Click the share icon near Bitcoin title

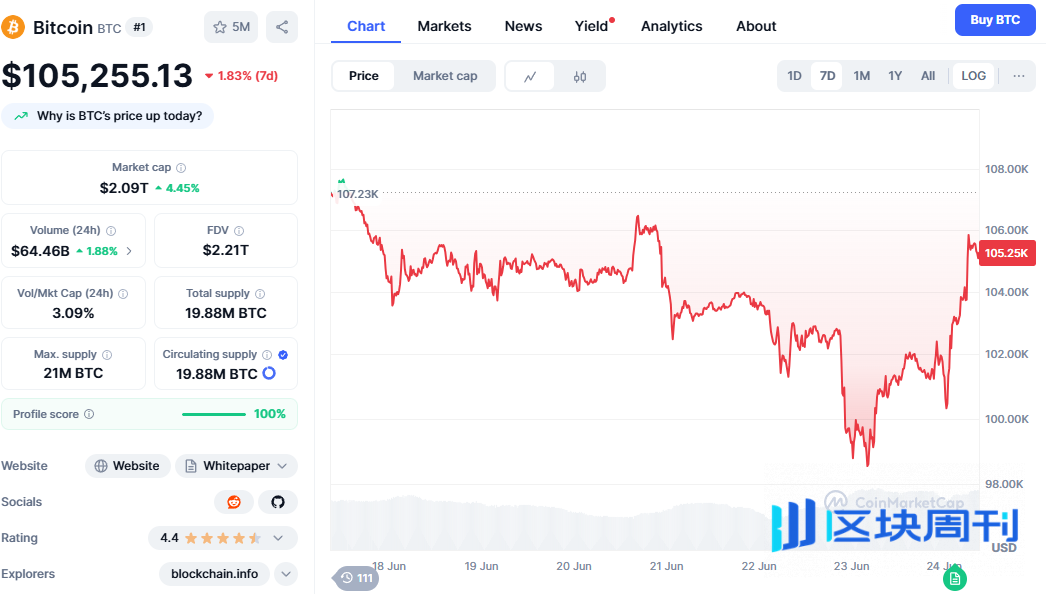coord(282,27)
